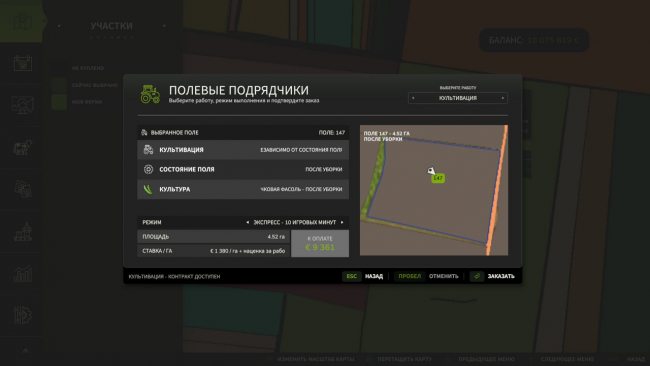Go to next page right of УЧАСТКИ

click(164, 26)
